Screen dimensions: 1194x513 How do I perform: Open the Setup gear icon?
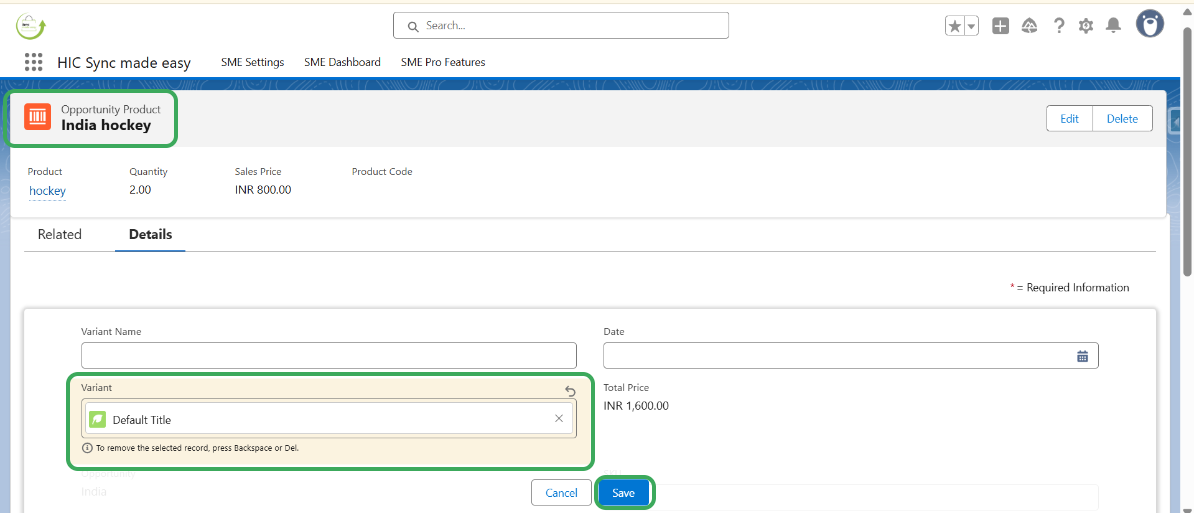(1086, 26)
